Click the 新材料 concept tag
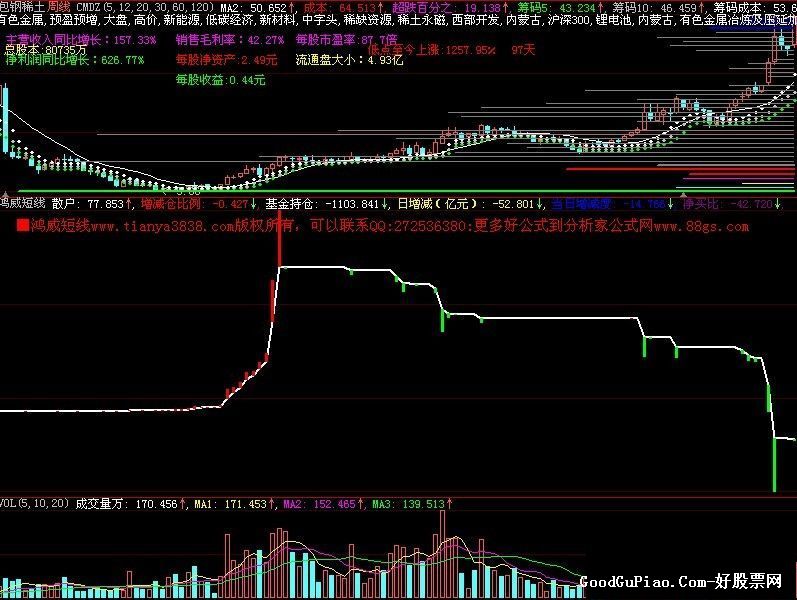The height and width of the screenshot is (600, 797). pos(276,20)
